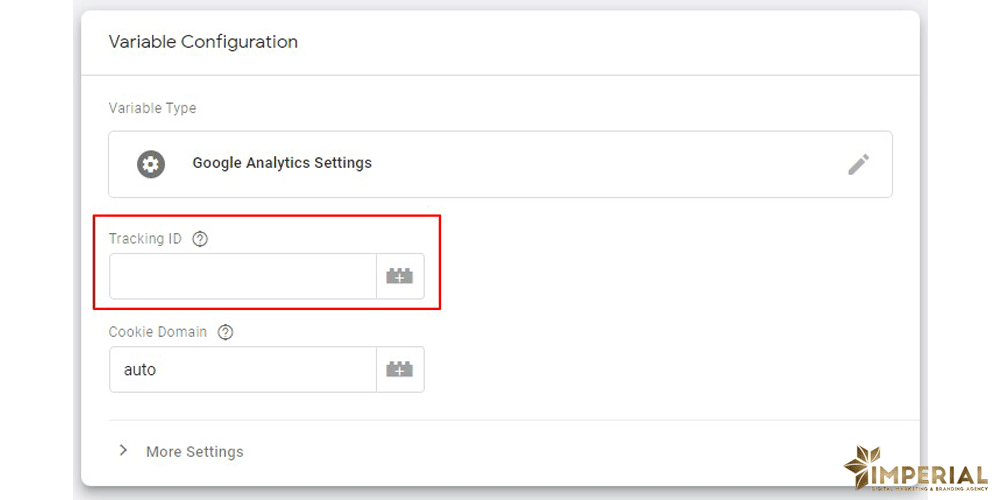Click the Imperial gold leaf logo emblem
Viewport: 1000px width, 500px height.
pyautogui.click(x=862, y=464)
